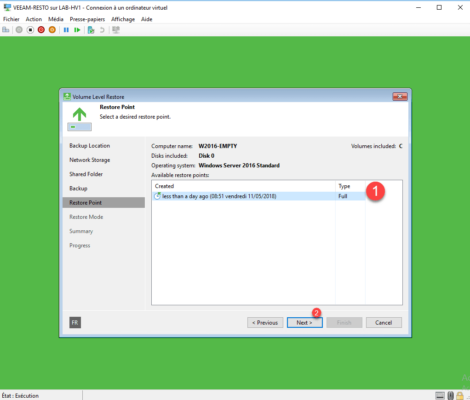470x400 pixels.
Task: Click the Progress wizard step
Action: pyautogui.click(x=80, y=246)
